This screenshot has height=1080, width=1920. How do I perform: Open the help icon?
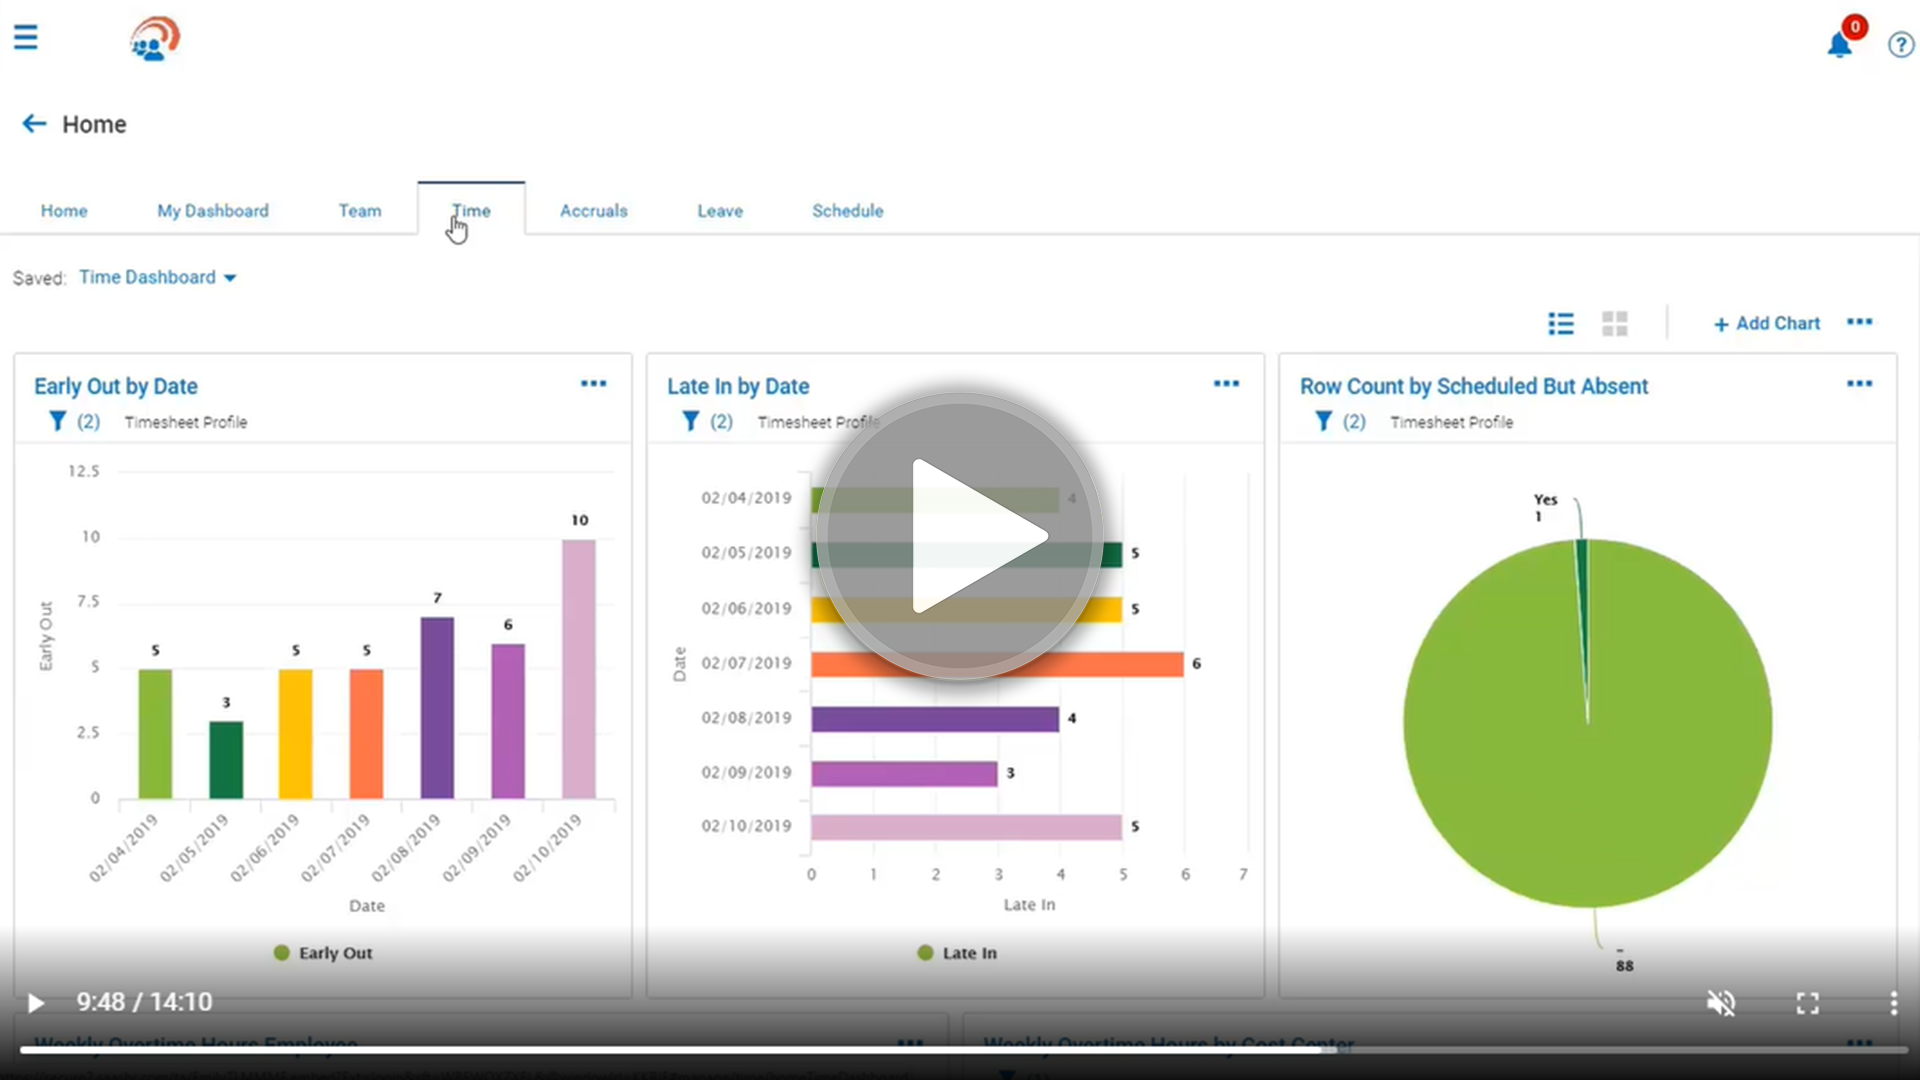click(1900, 44)
